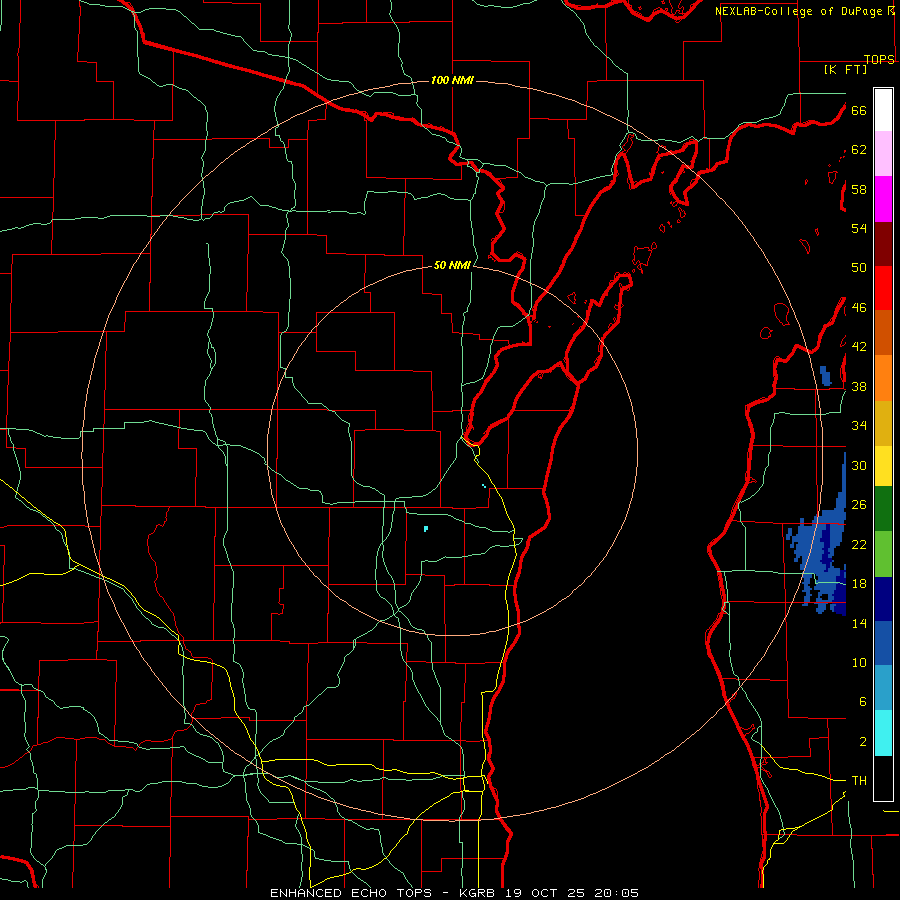The height and width of the screenshot is (900, 900).
Task: Click the "18" legend value
Action: click(859, 584)
